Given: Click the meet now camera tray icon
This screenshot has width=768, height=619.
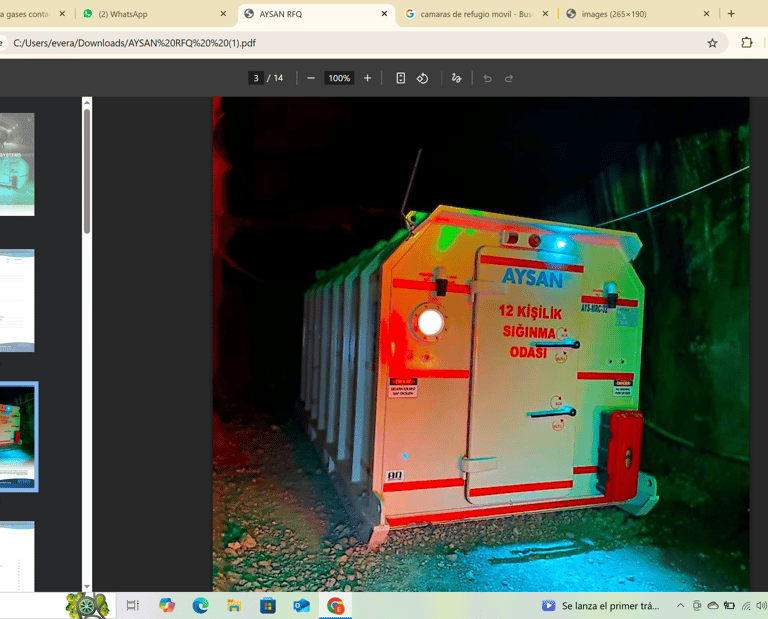Looking at the screenshot, I should point(697,606).
